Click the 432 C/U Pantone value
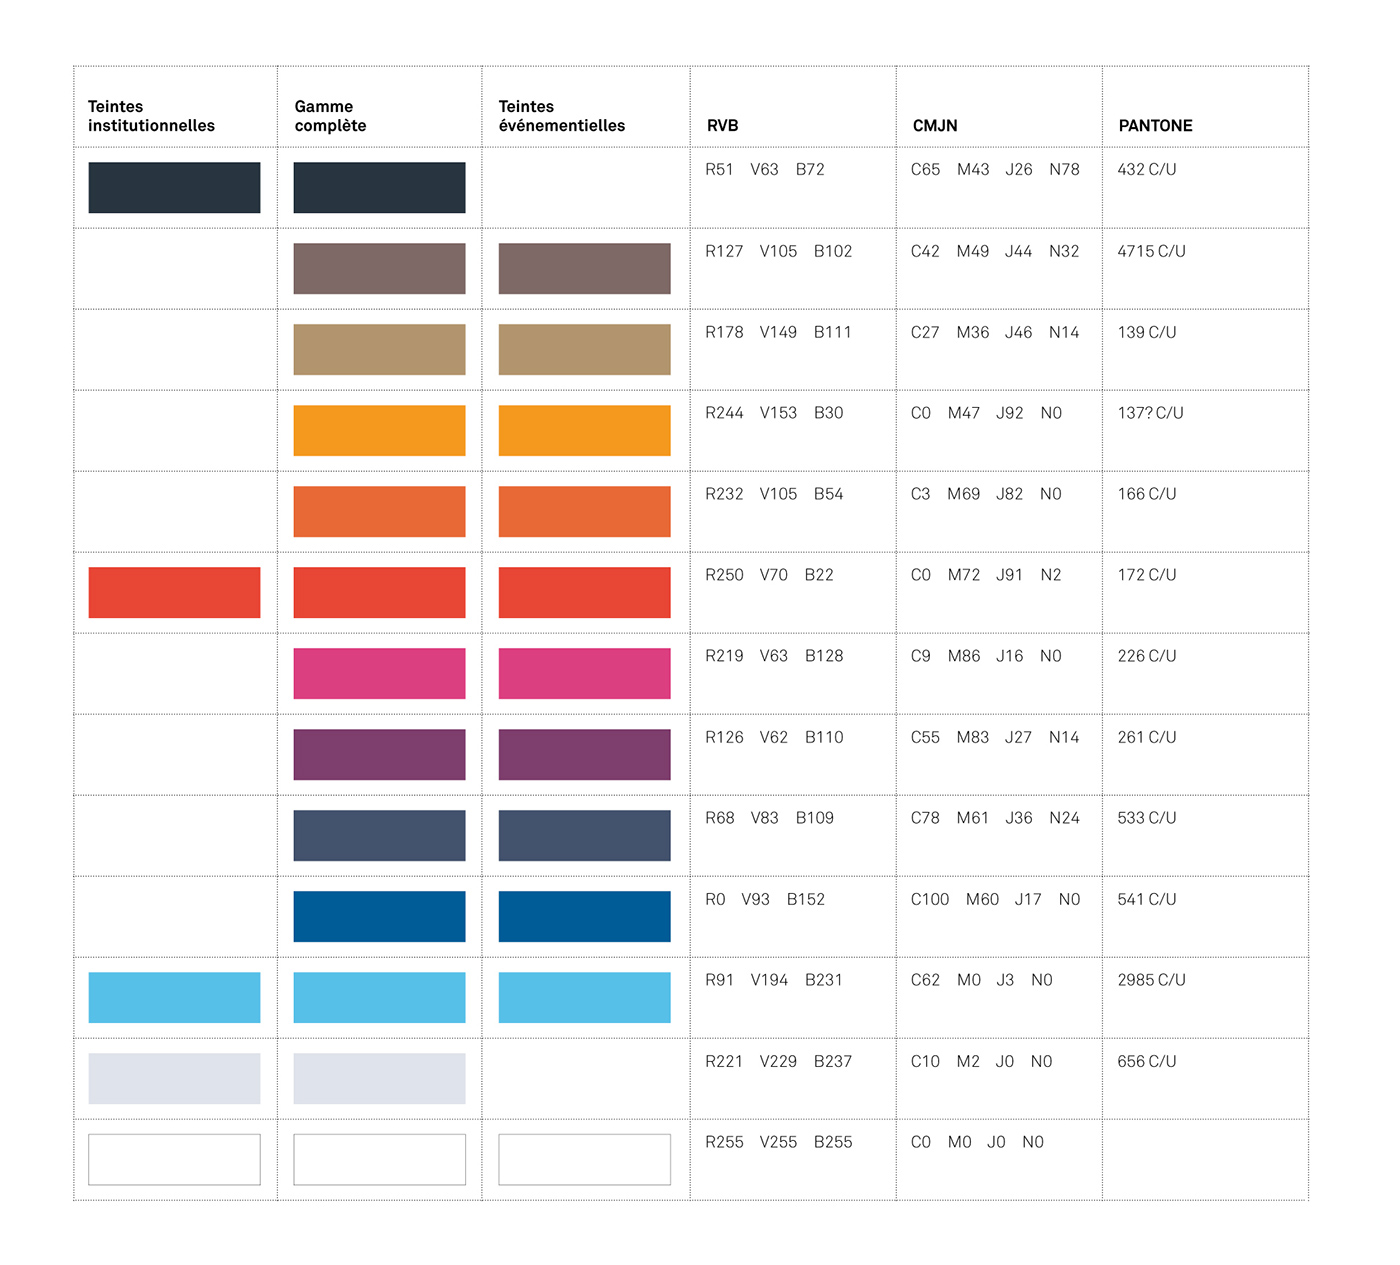The width and height of the screenshot is (1400, 1265). (1147, 169)
